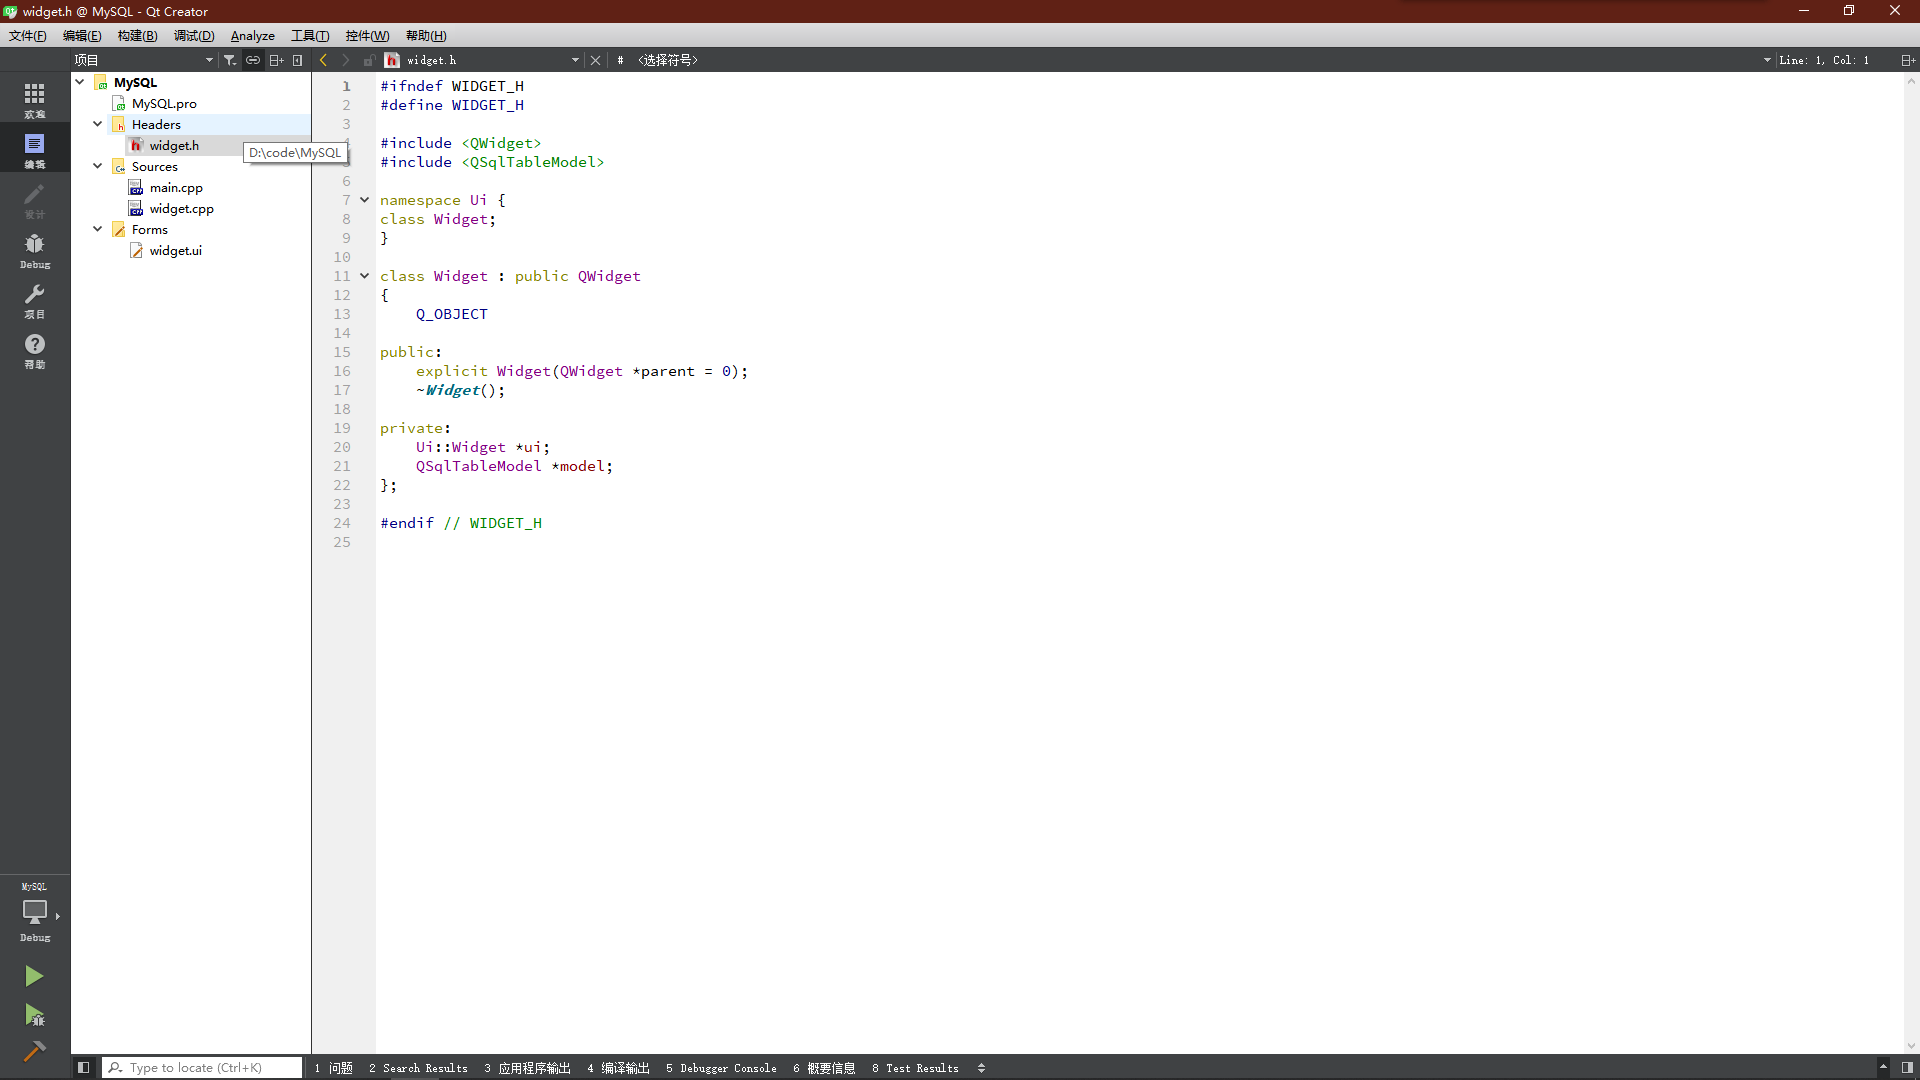Start debugging with run-bug icon
This screenshot has width=1920, height=1080.
coord(34,1015)
